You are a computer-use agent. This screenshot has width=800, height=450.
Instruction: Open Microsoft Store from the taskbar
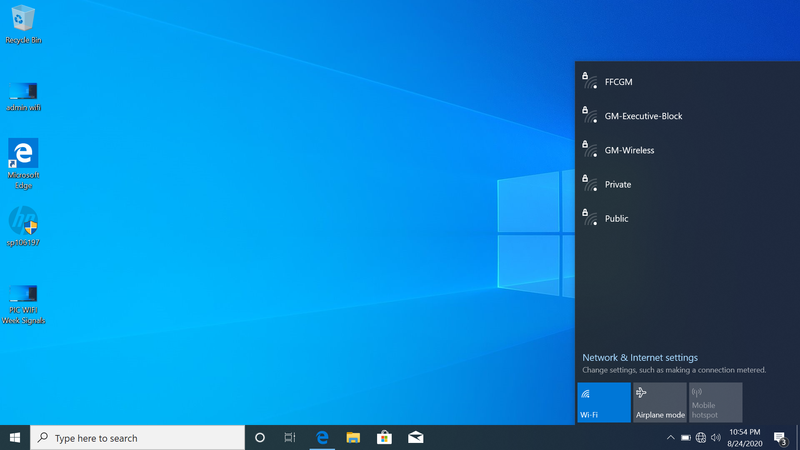coord(384,438)
